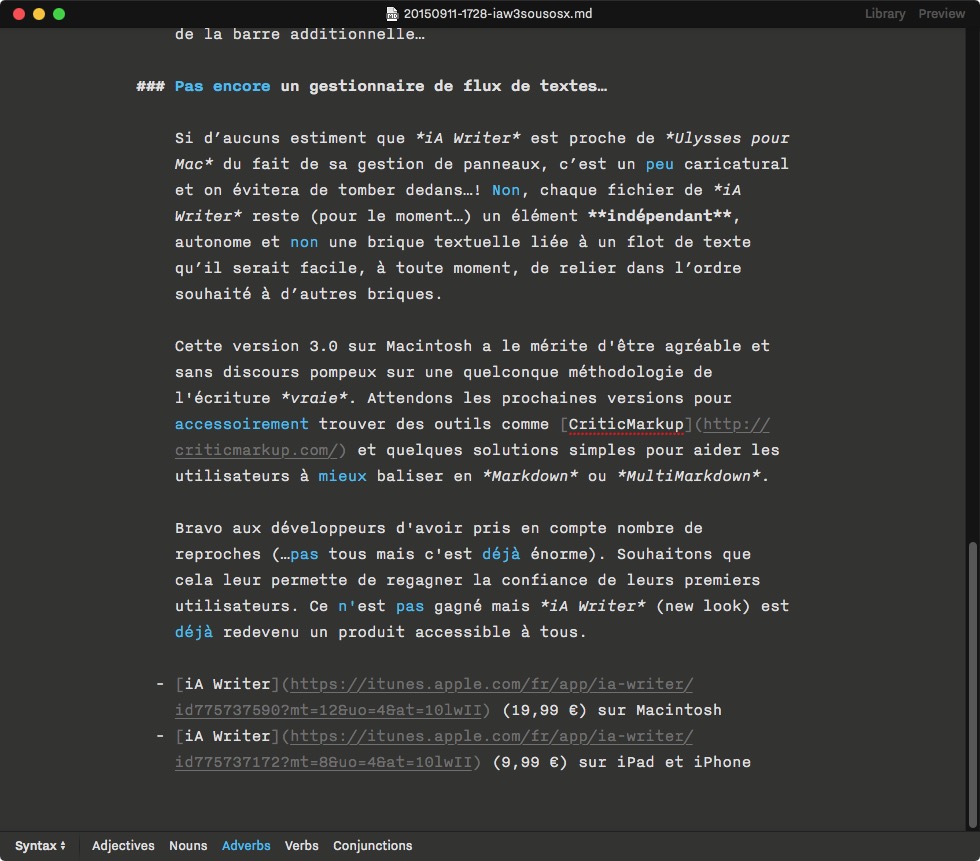Toggle Conjunctions syntax highlighting
The image size is (980, 861).
pyautogui.click(x=372, y=845)
